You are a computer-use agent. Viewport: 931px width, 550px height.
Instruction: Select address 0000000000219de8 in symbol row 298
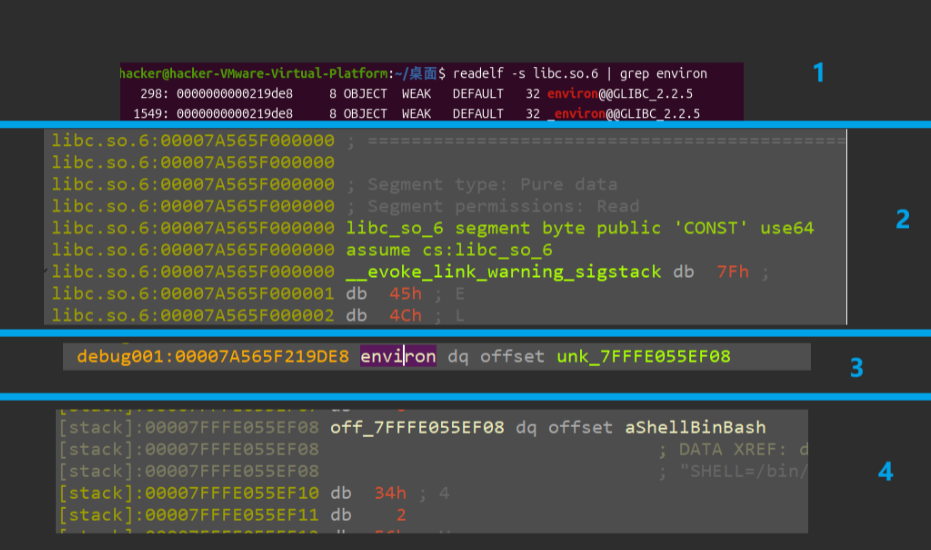[235, 94]
